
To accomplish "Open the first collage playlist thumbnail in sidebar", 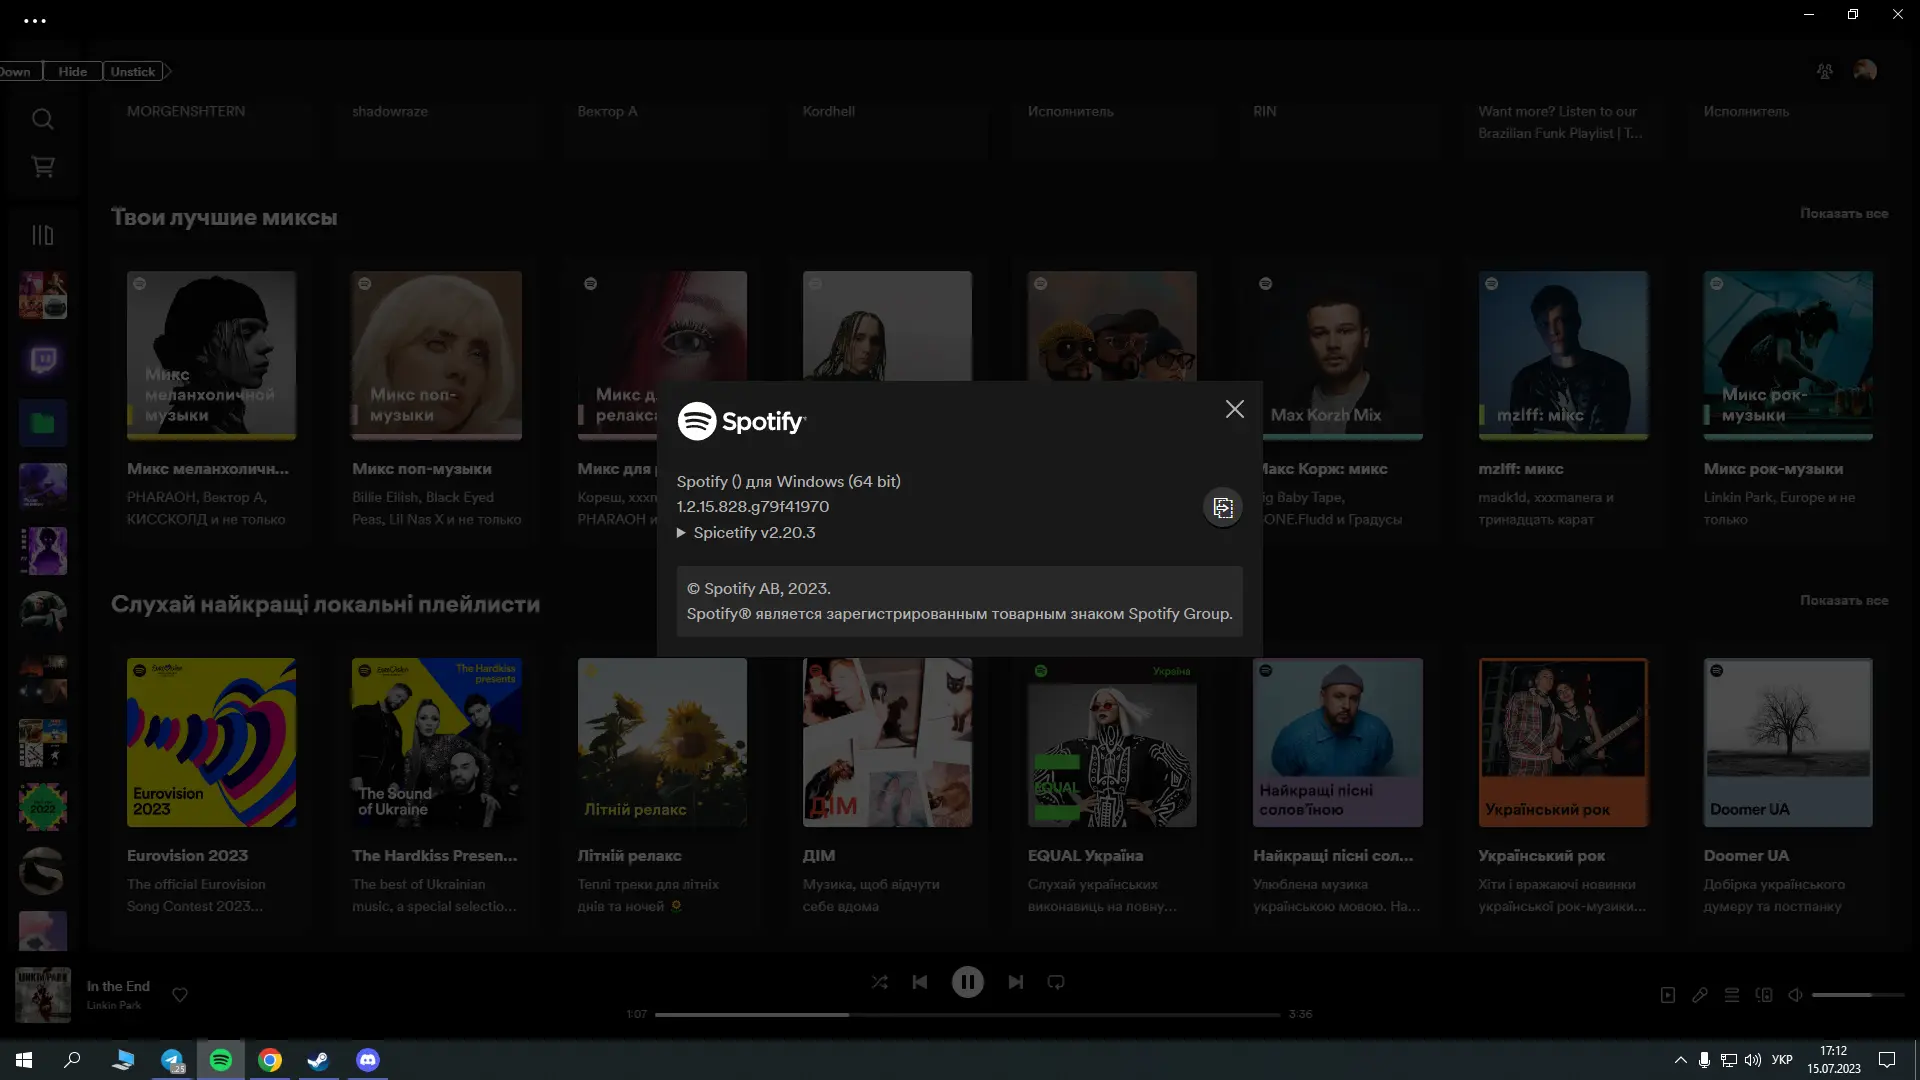I will point(43,295).
